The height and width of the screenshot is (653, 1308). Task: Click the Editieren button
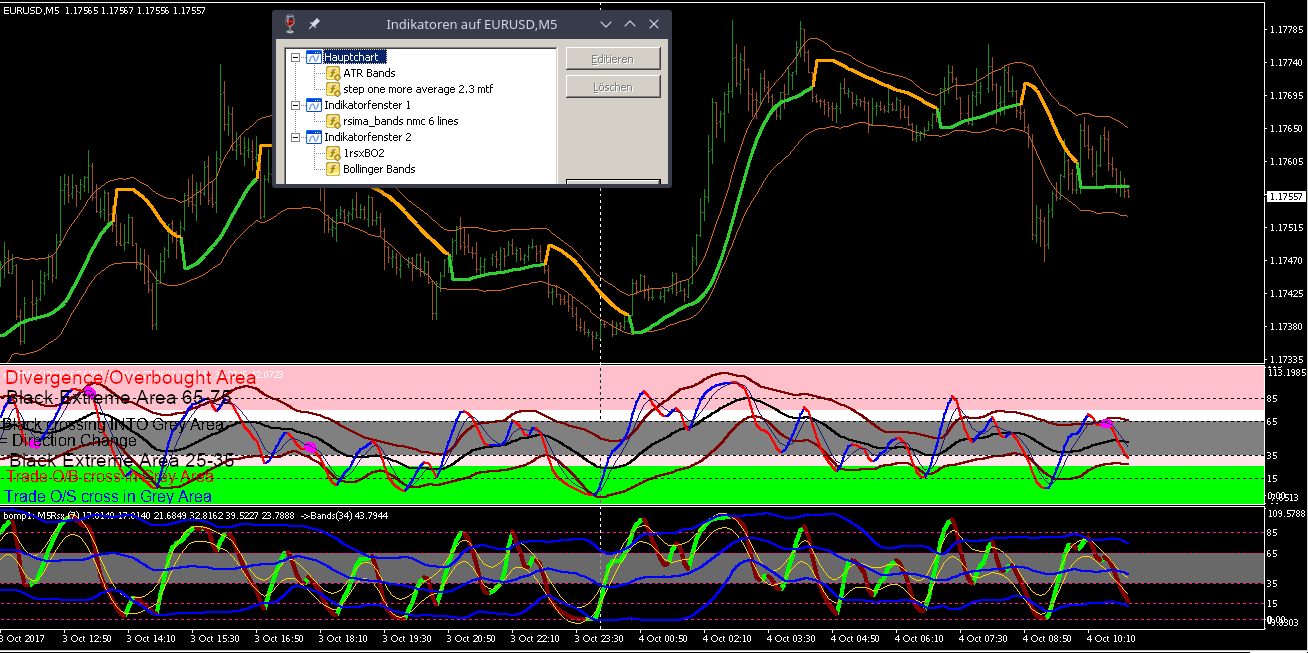click(613, 59)
